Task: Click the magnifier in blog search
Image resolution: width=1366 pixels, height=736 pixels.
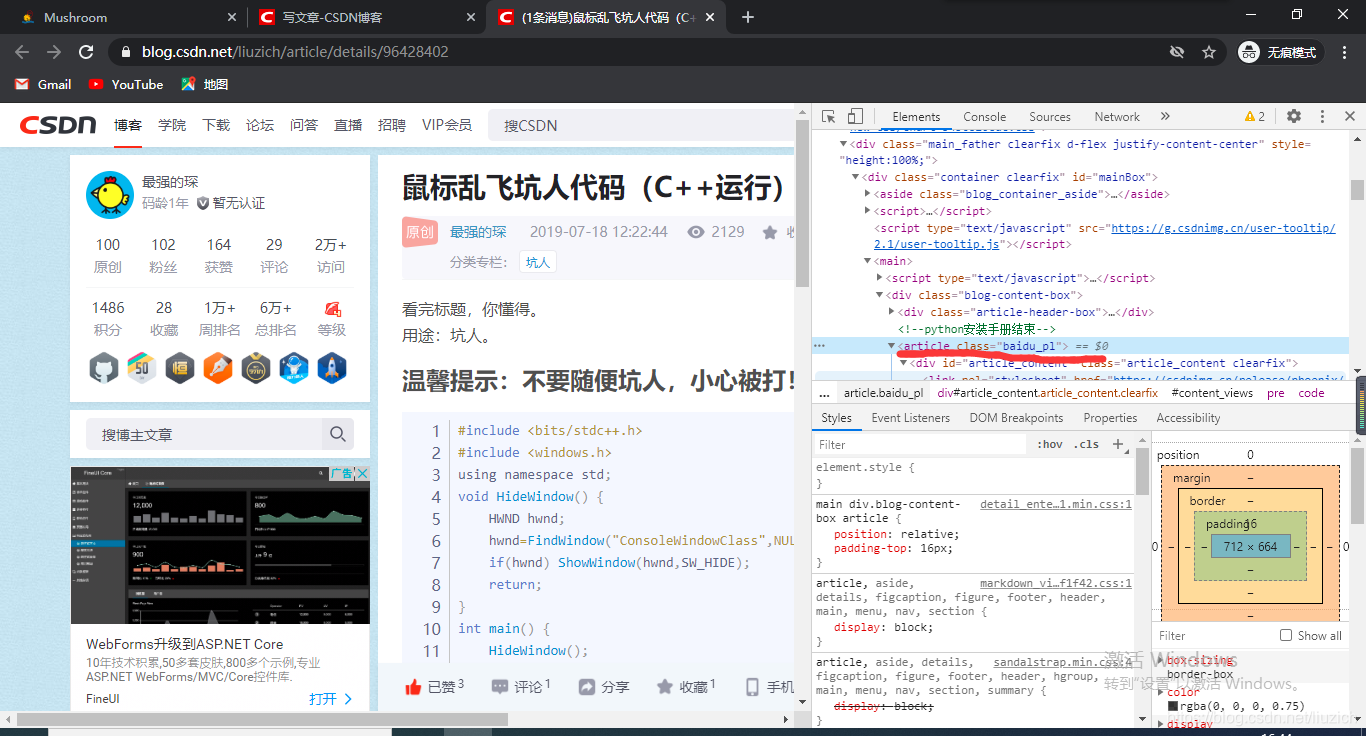Action: click(x=338, y=434)
